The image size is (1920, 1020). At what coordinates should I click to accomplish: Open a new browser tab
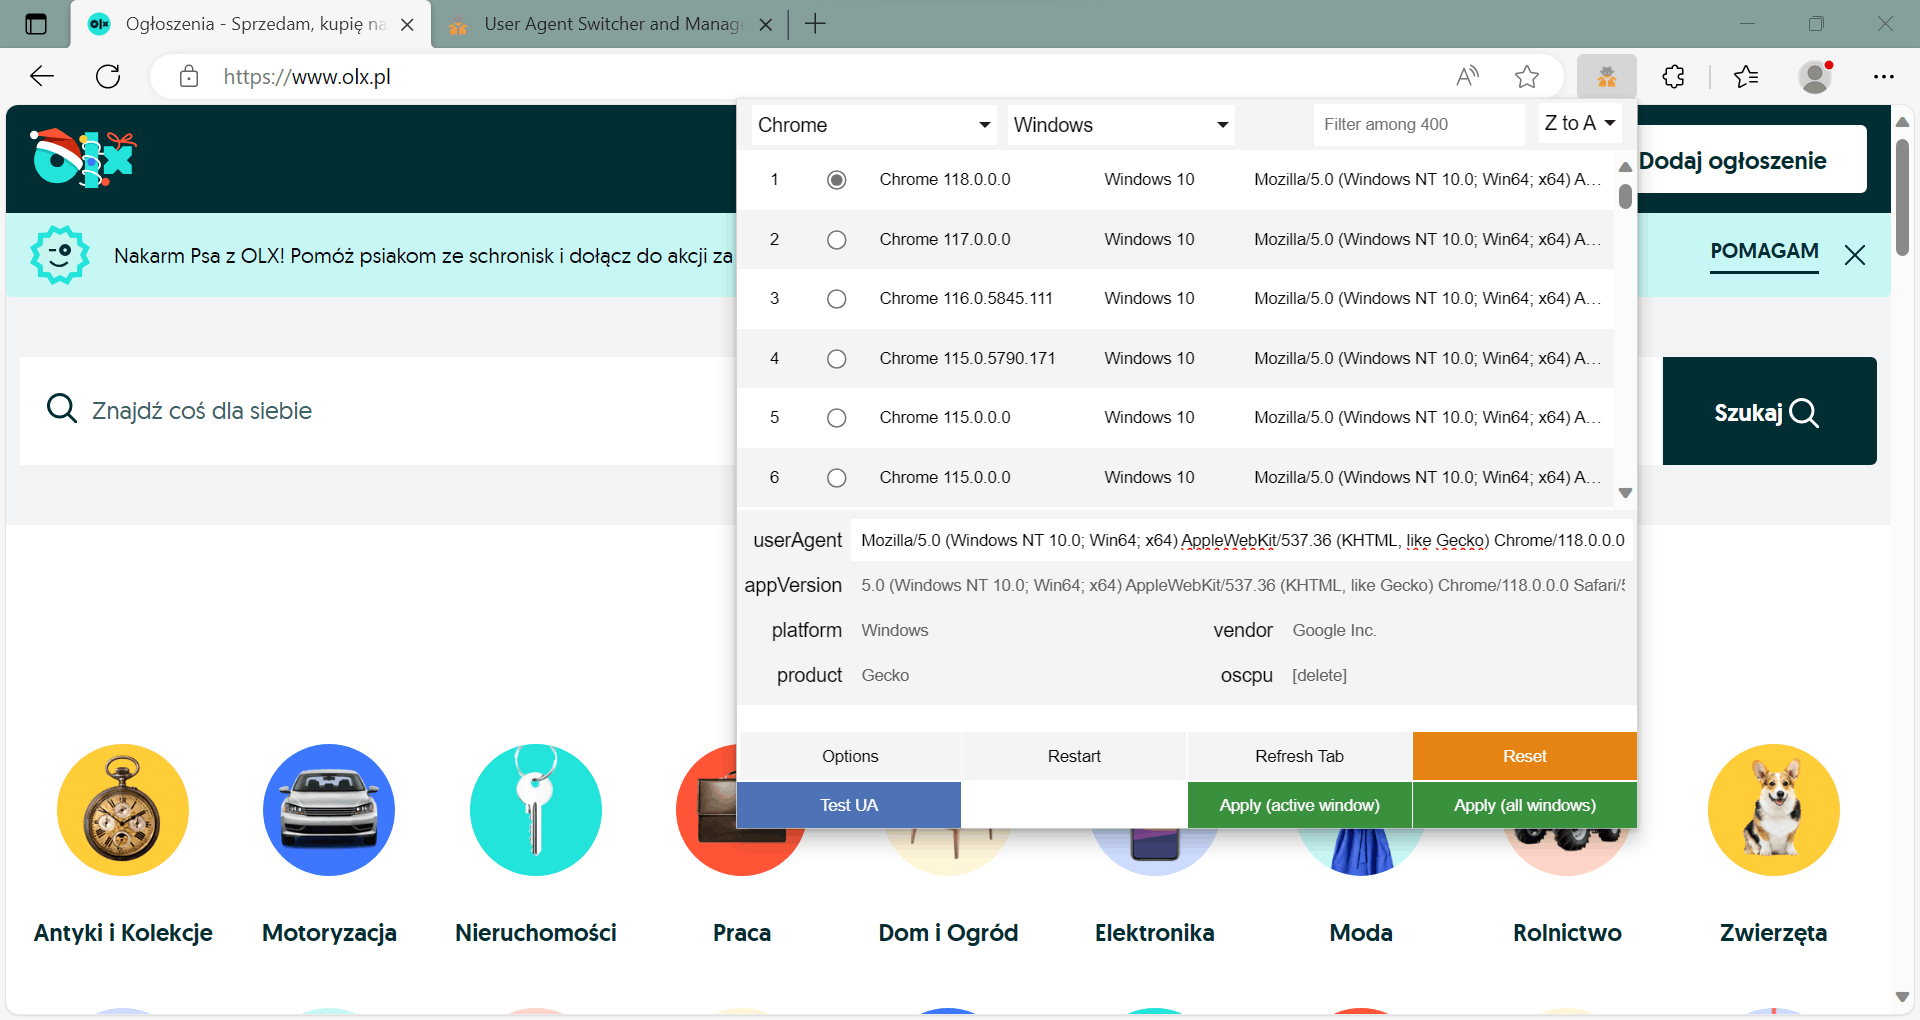coord(815,24)
